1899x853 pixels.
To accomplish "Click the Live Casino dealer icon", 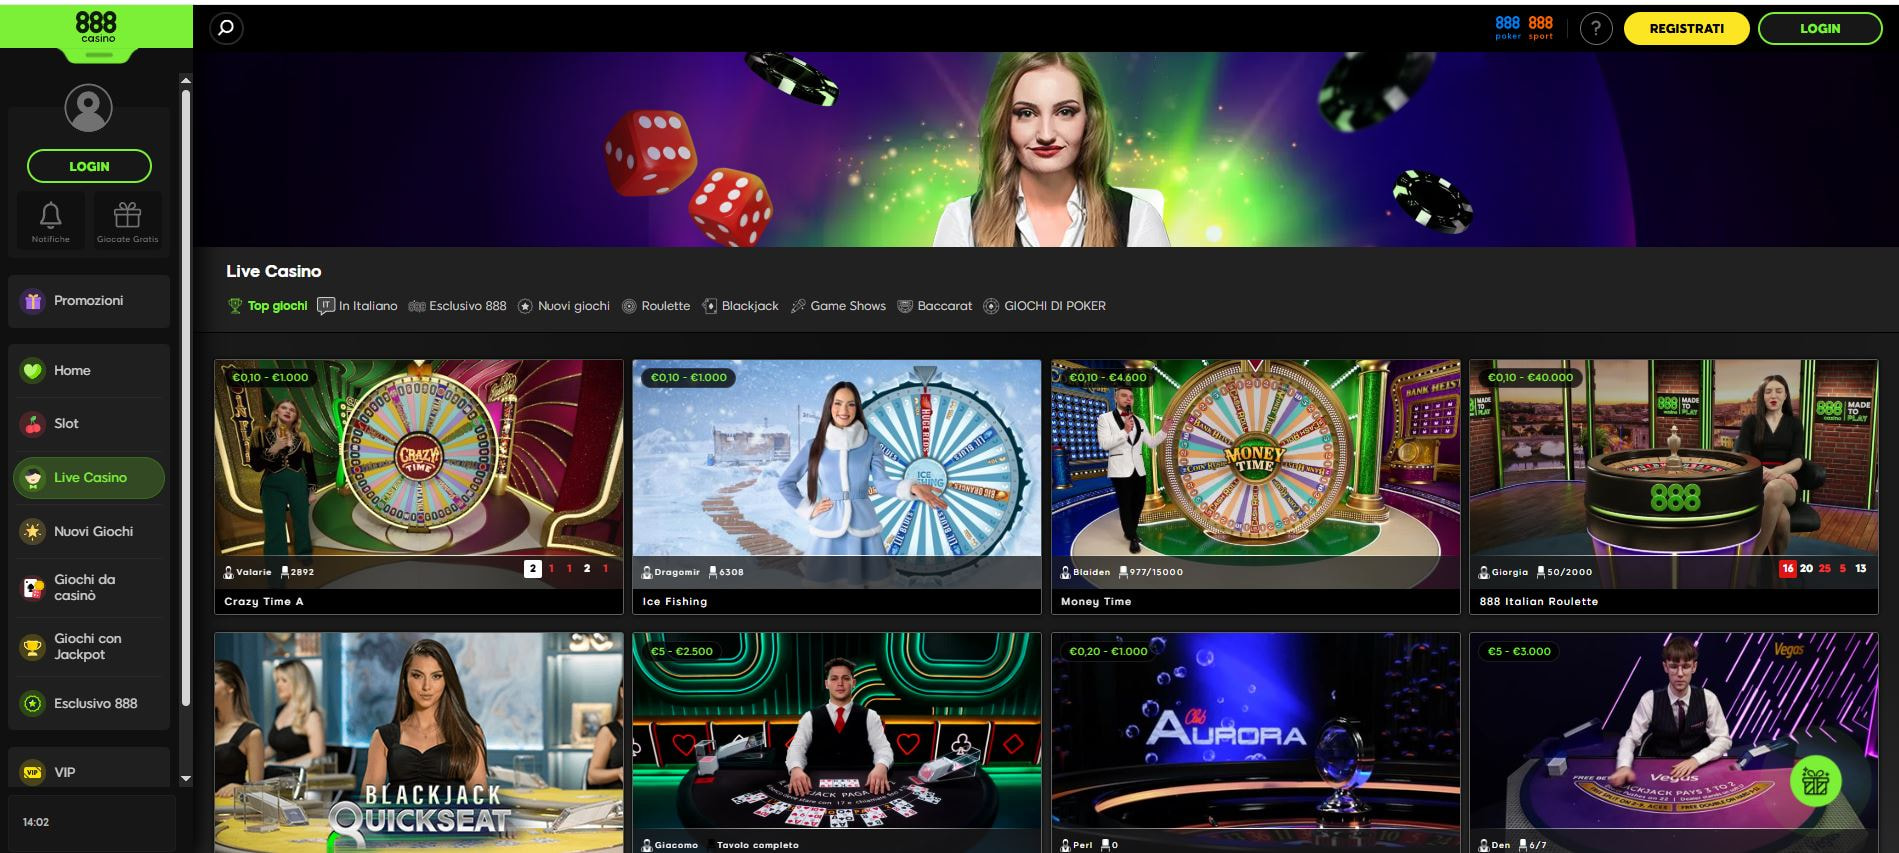I will point(33,478).
